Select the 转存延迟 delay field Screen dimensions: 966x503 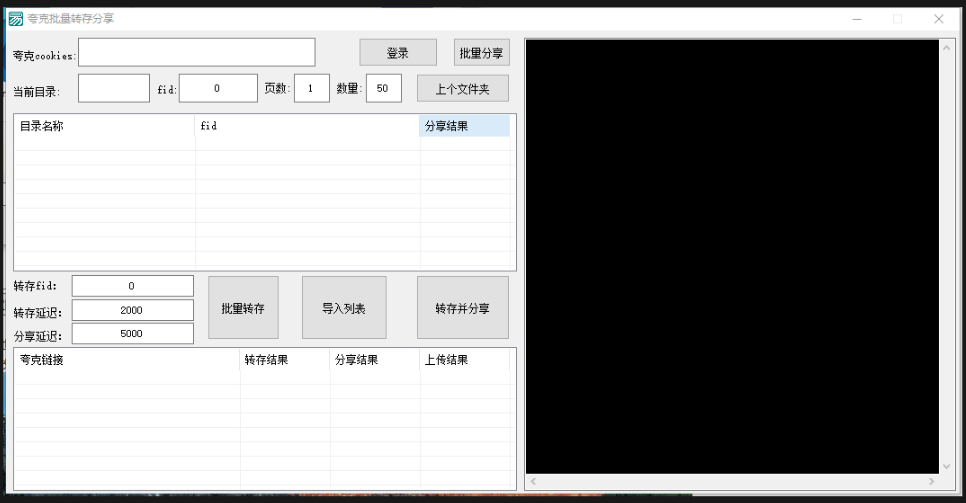tap(132, 310)
